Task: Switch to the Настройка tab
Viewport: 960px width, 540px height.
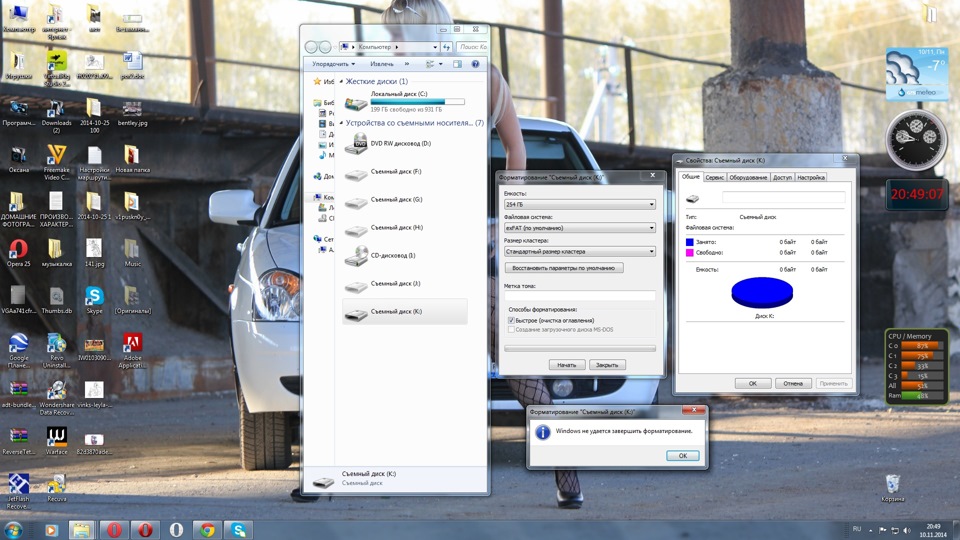Action: coord(811,178)
